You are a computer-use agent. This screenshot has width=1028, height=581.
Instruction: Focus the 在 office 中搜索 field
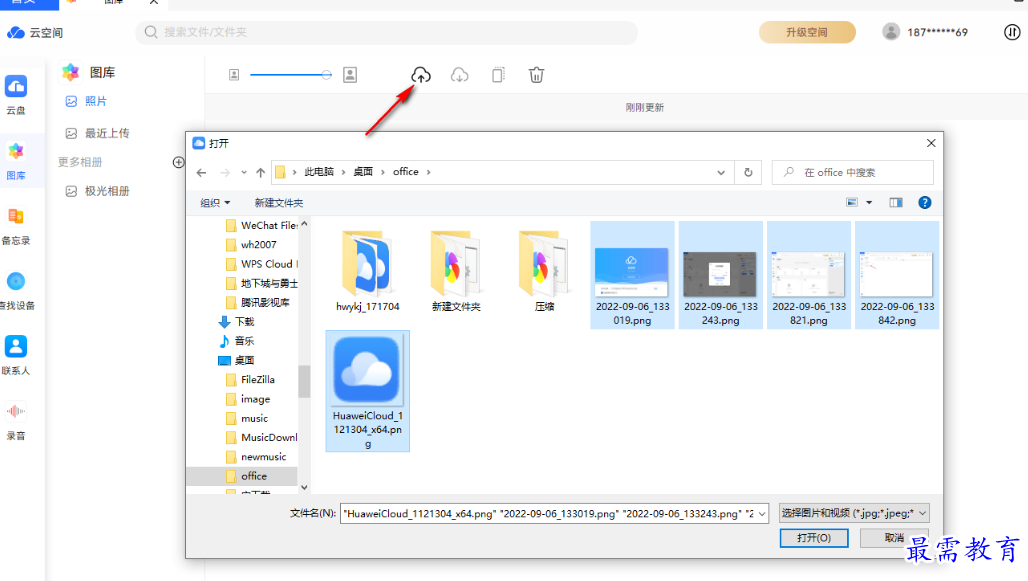coord(852,172)
